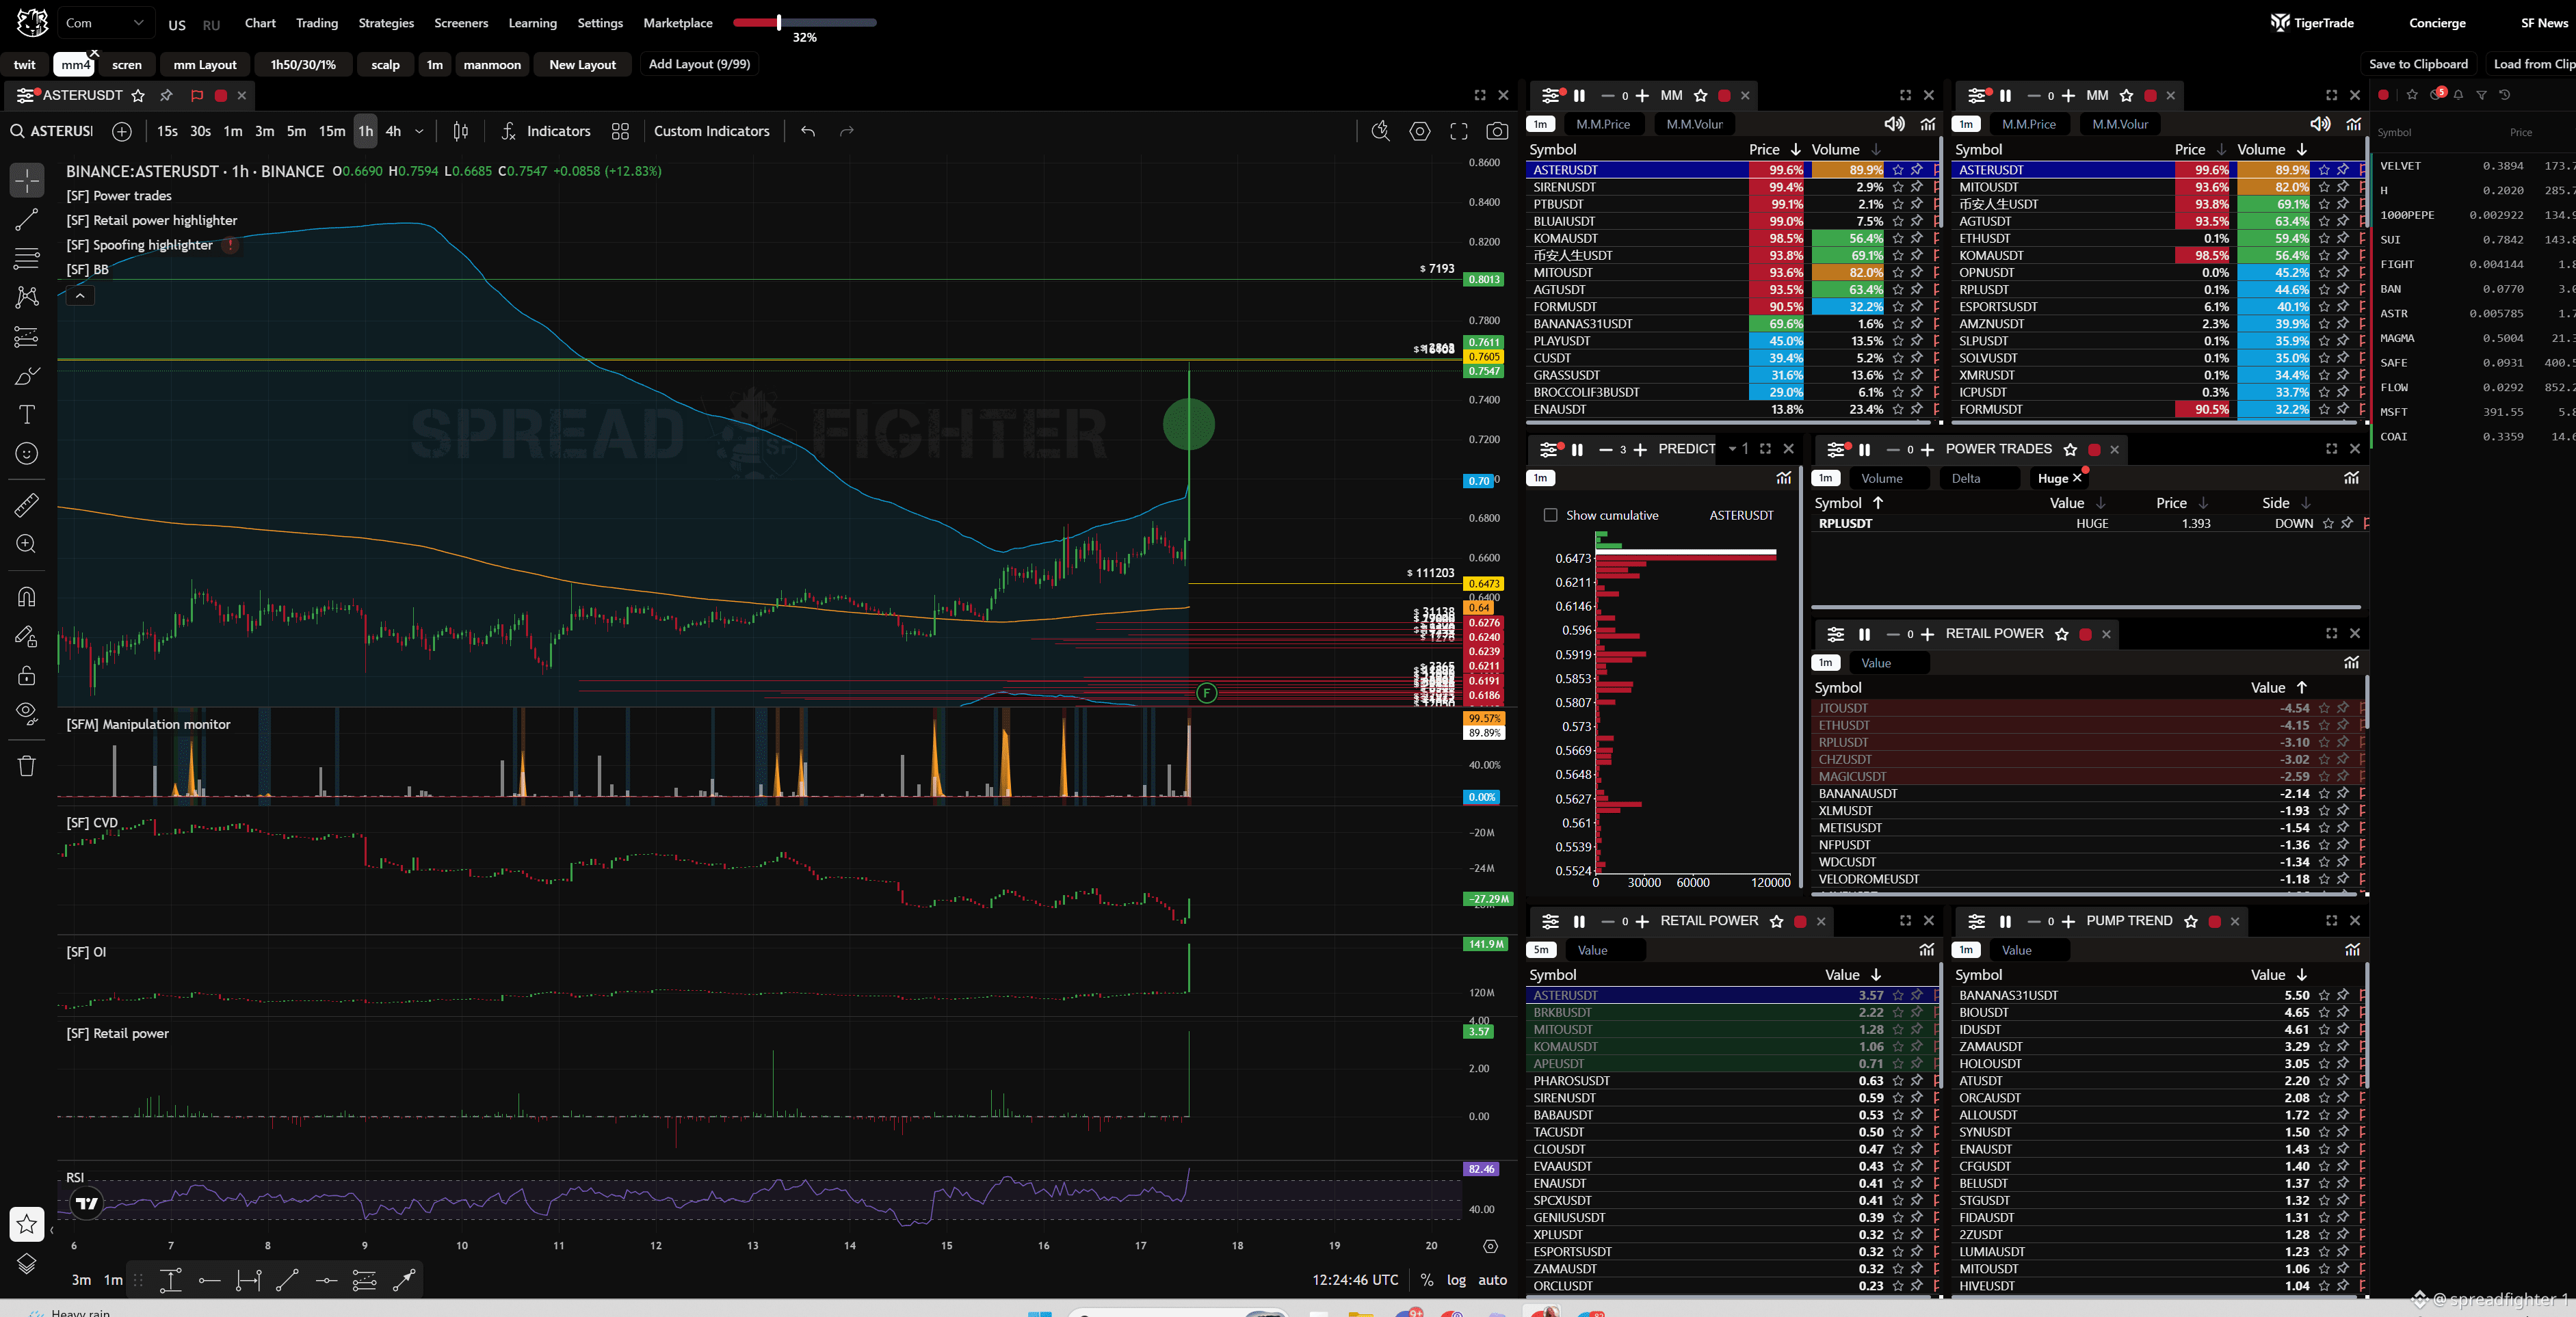Open the alerts bell in the watchlist panel

tap(2458, 95)
